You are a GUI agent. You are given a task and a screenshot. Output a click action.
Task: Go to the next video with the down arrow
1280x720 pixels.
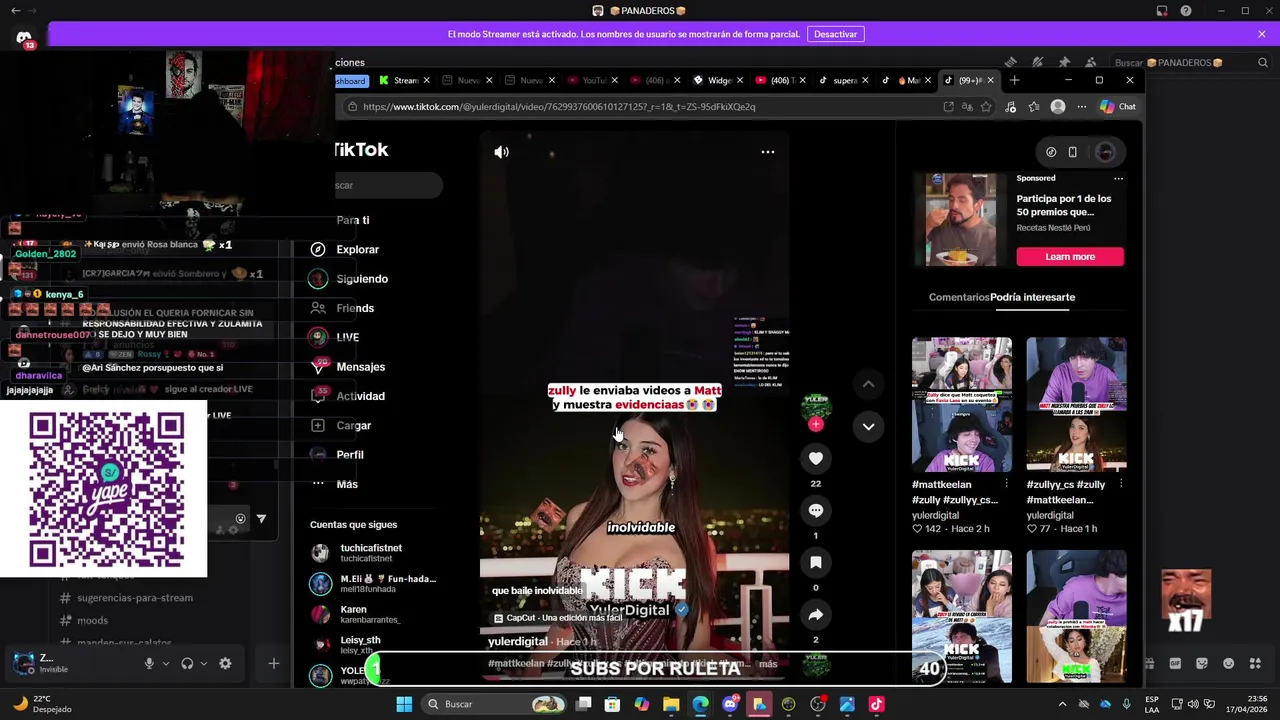click(x=868, y=426)
